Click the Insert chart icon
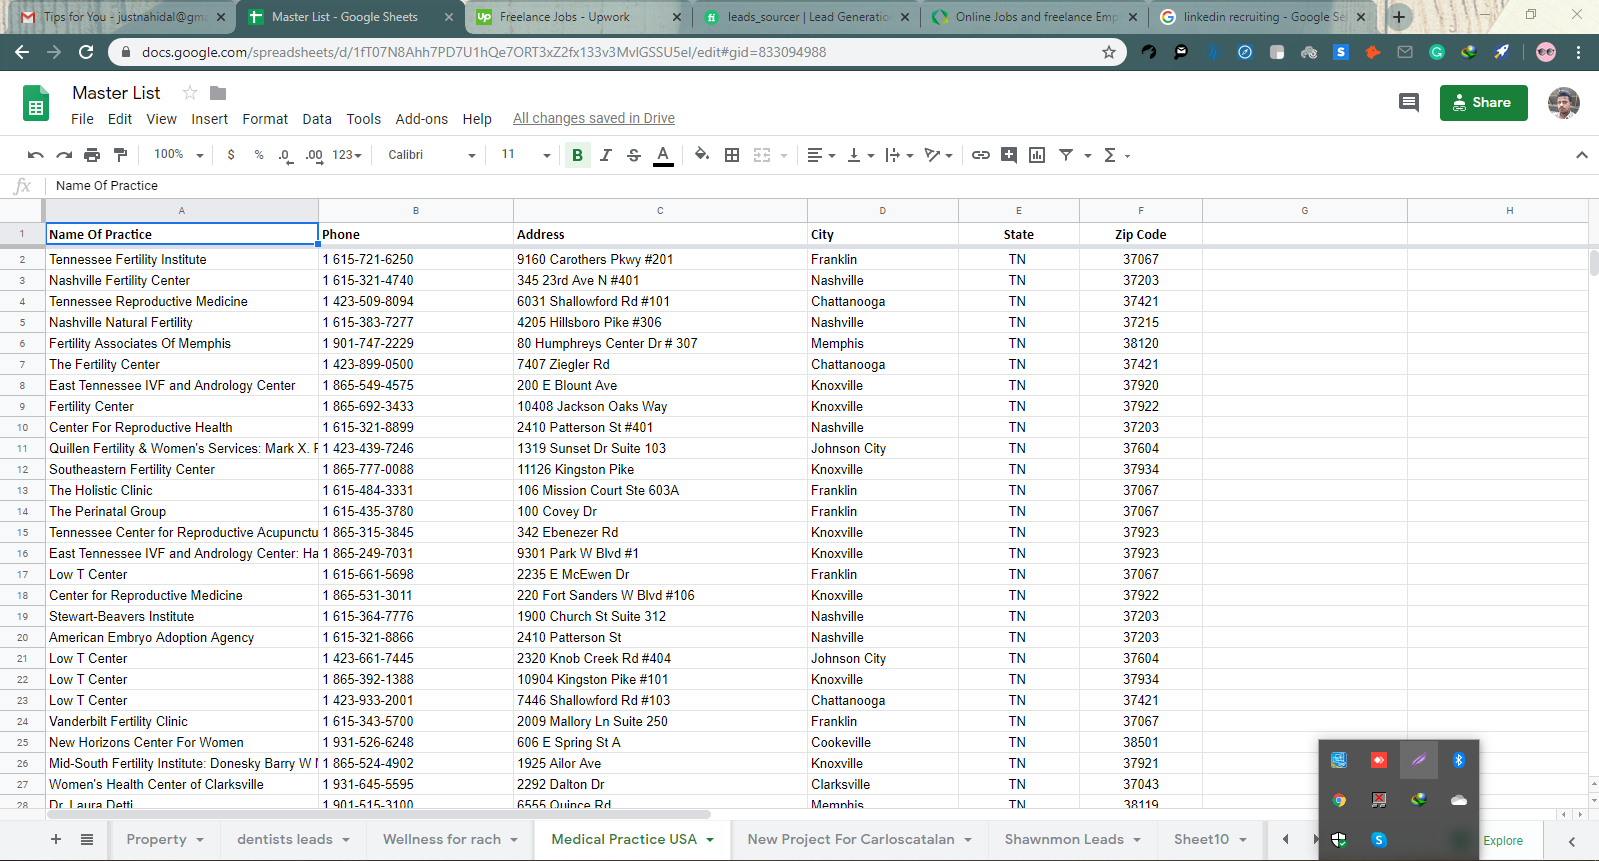 1037,155
